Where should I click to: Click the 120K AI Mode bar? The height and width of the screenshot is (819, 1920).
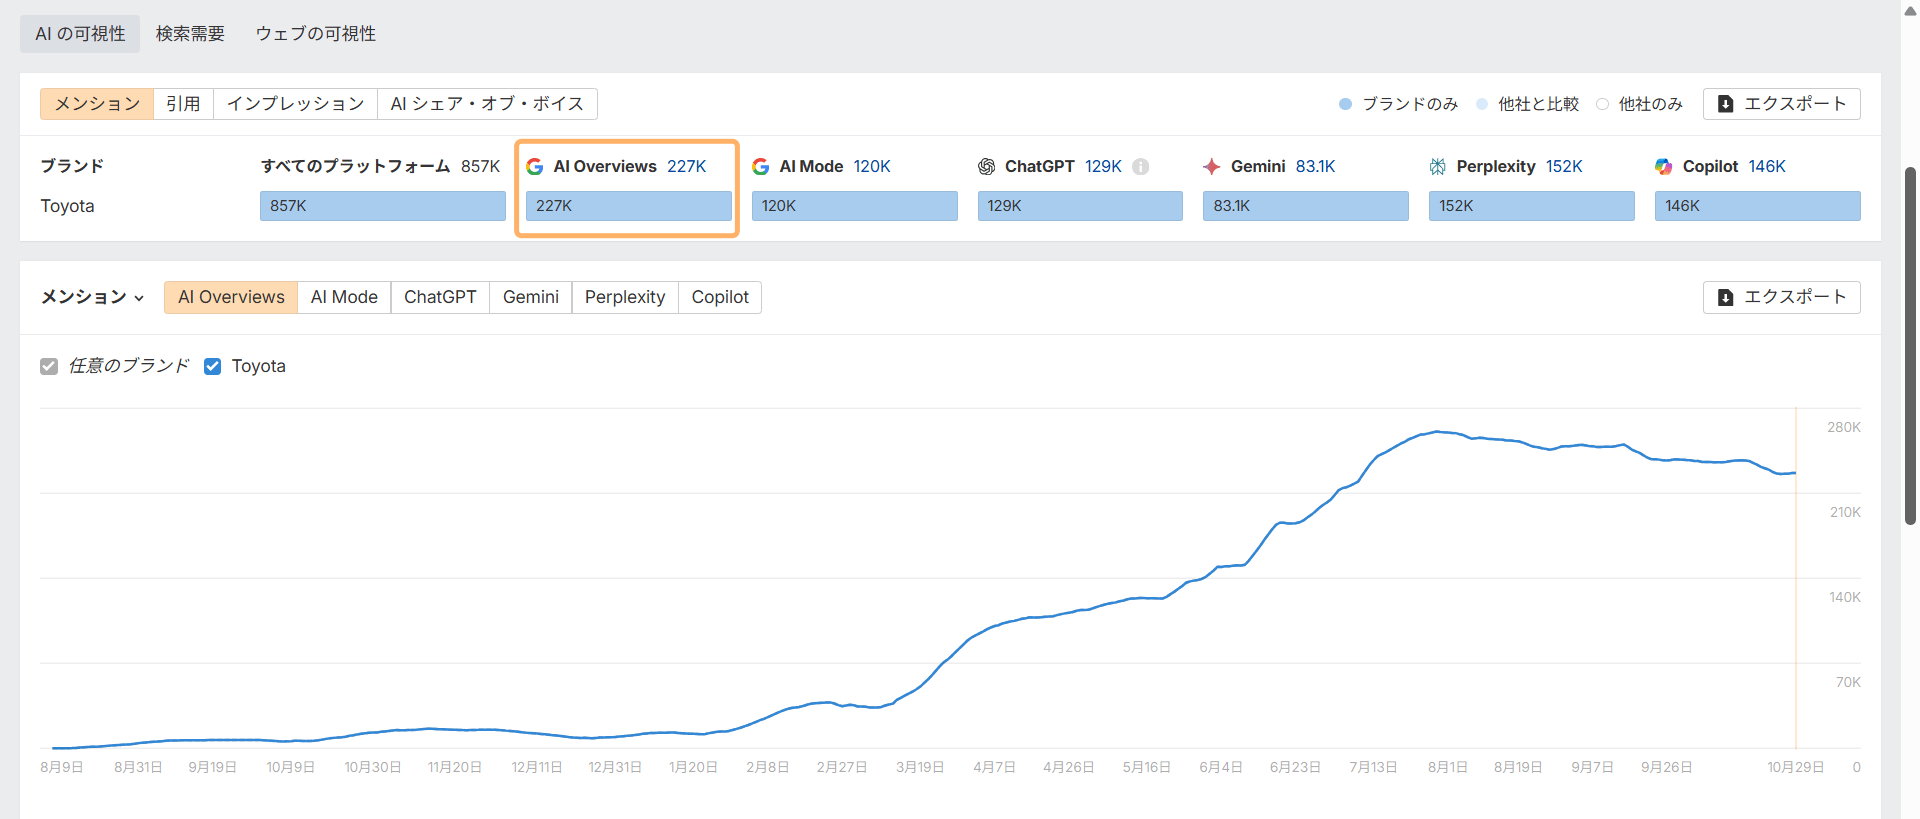(x=855, y=206)
